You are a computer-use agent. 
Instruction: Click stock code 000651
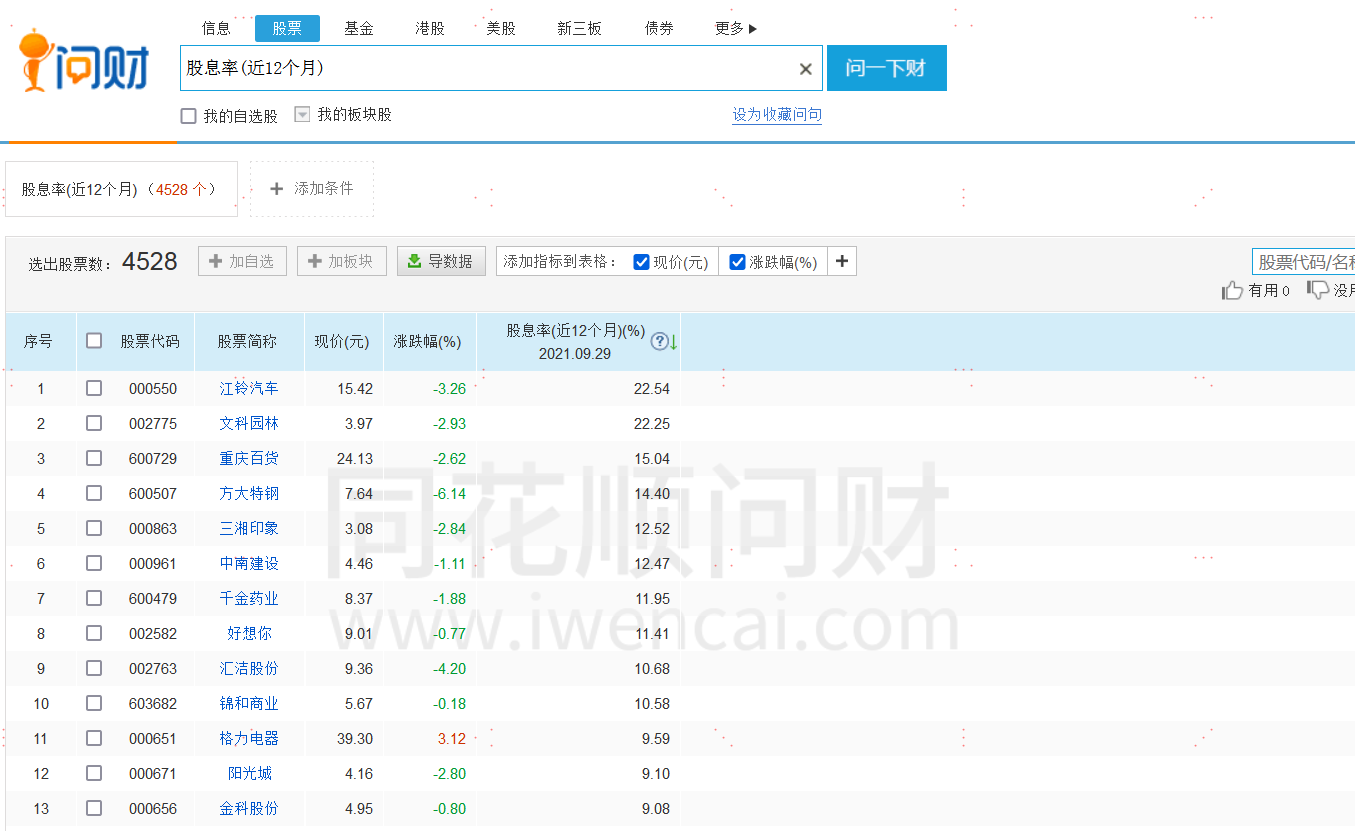point(153,738)
